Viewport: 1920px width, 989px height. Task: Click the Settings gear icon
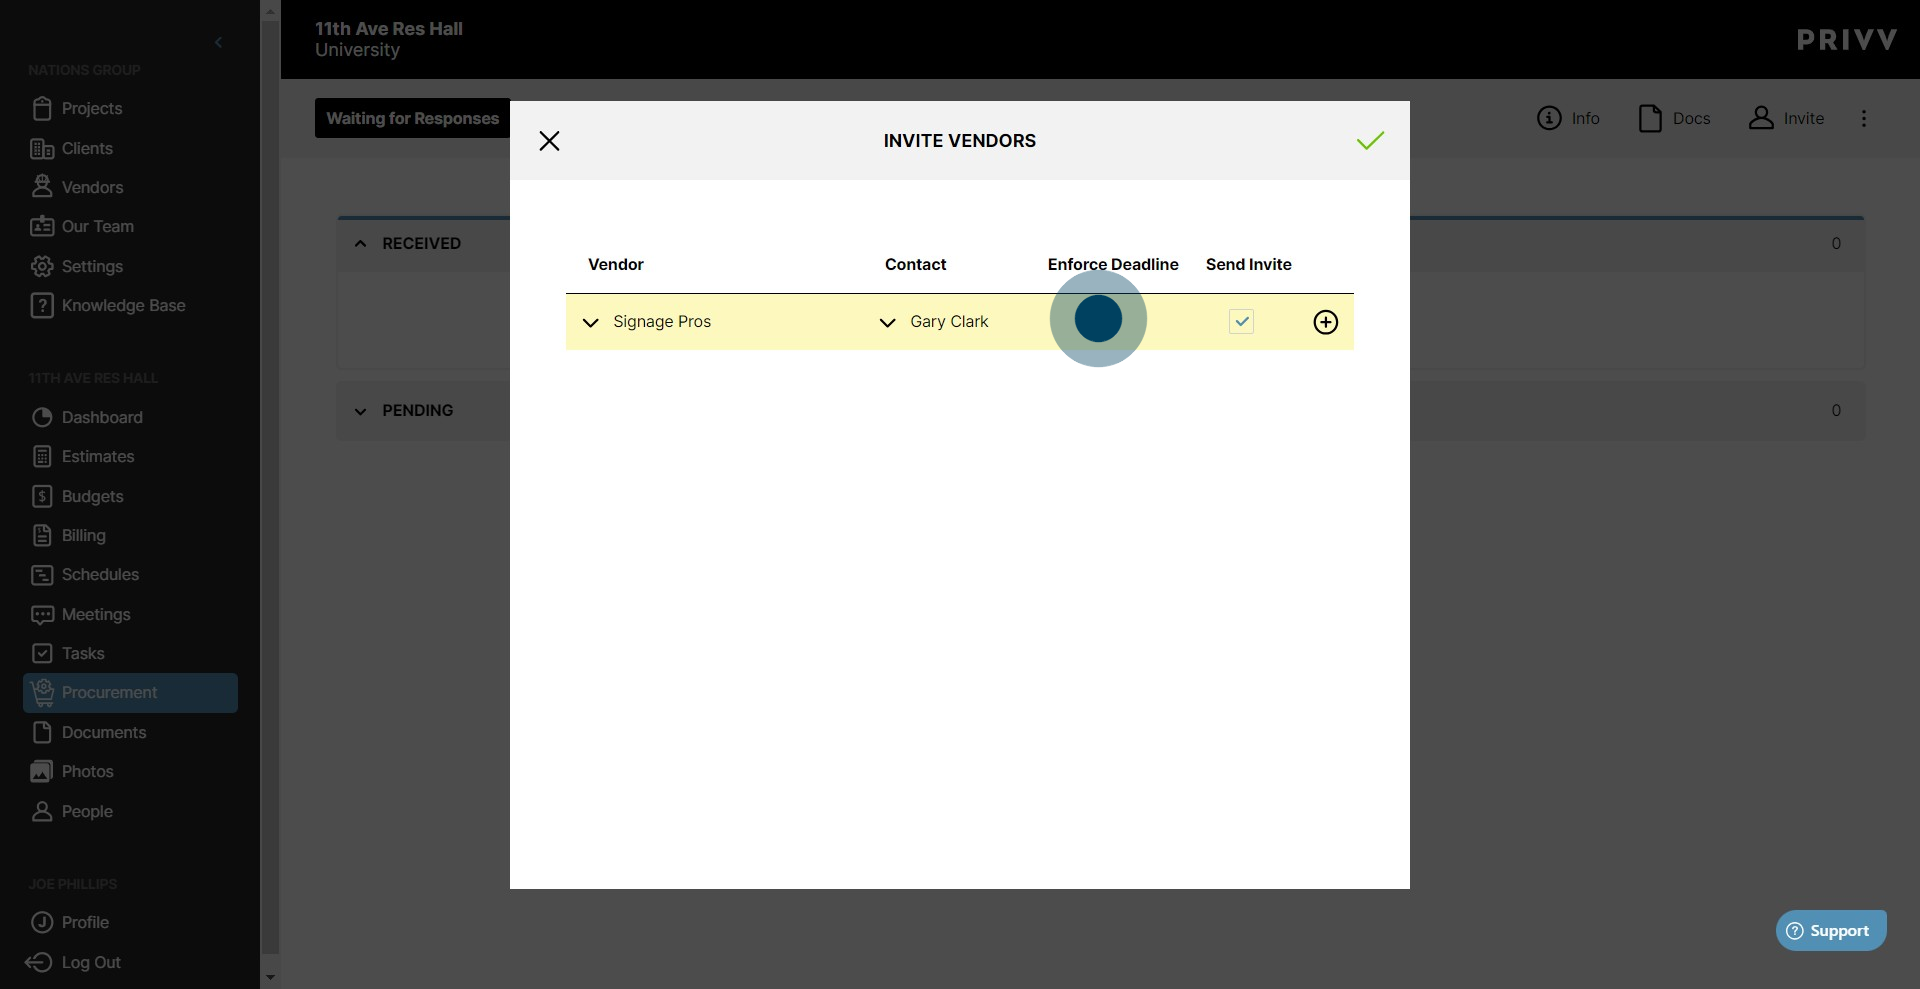[x=42, y=266]
